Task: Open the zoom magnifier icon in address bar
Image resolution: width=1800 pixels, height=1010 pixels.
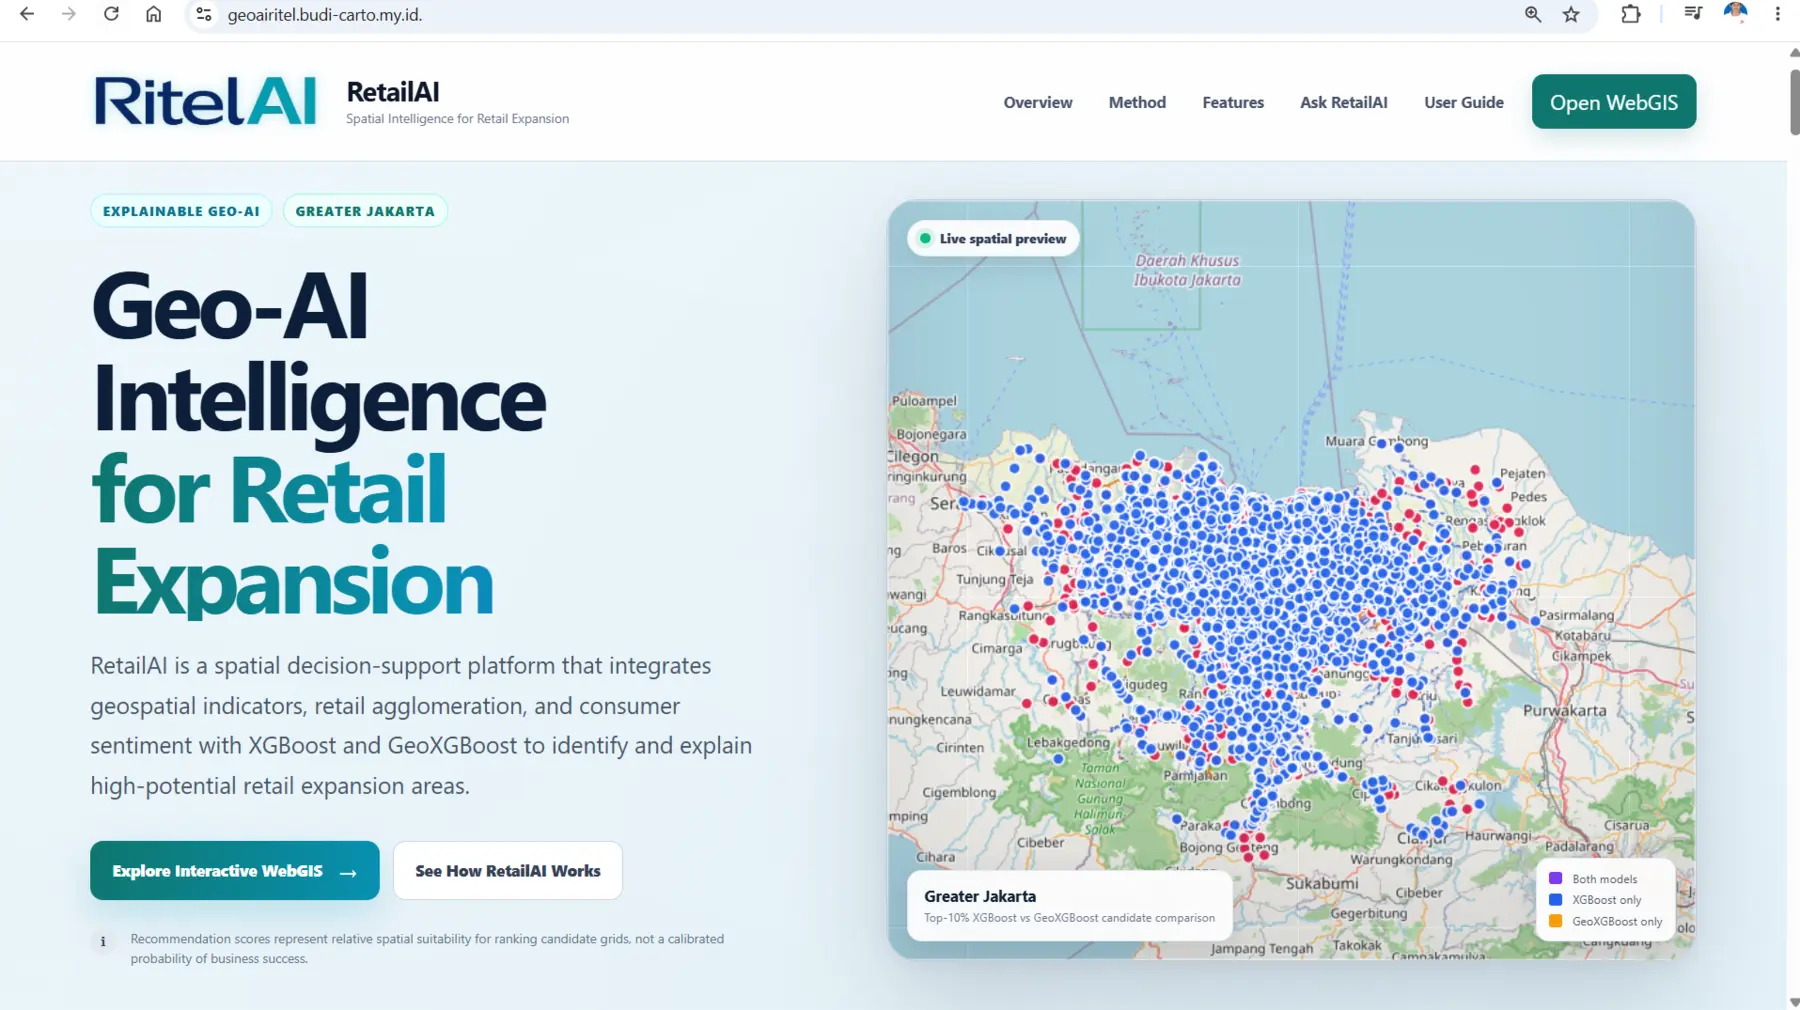Action: coord(1532,14)
